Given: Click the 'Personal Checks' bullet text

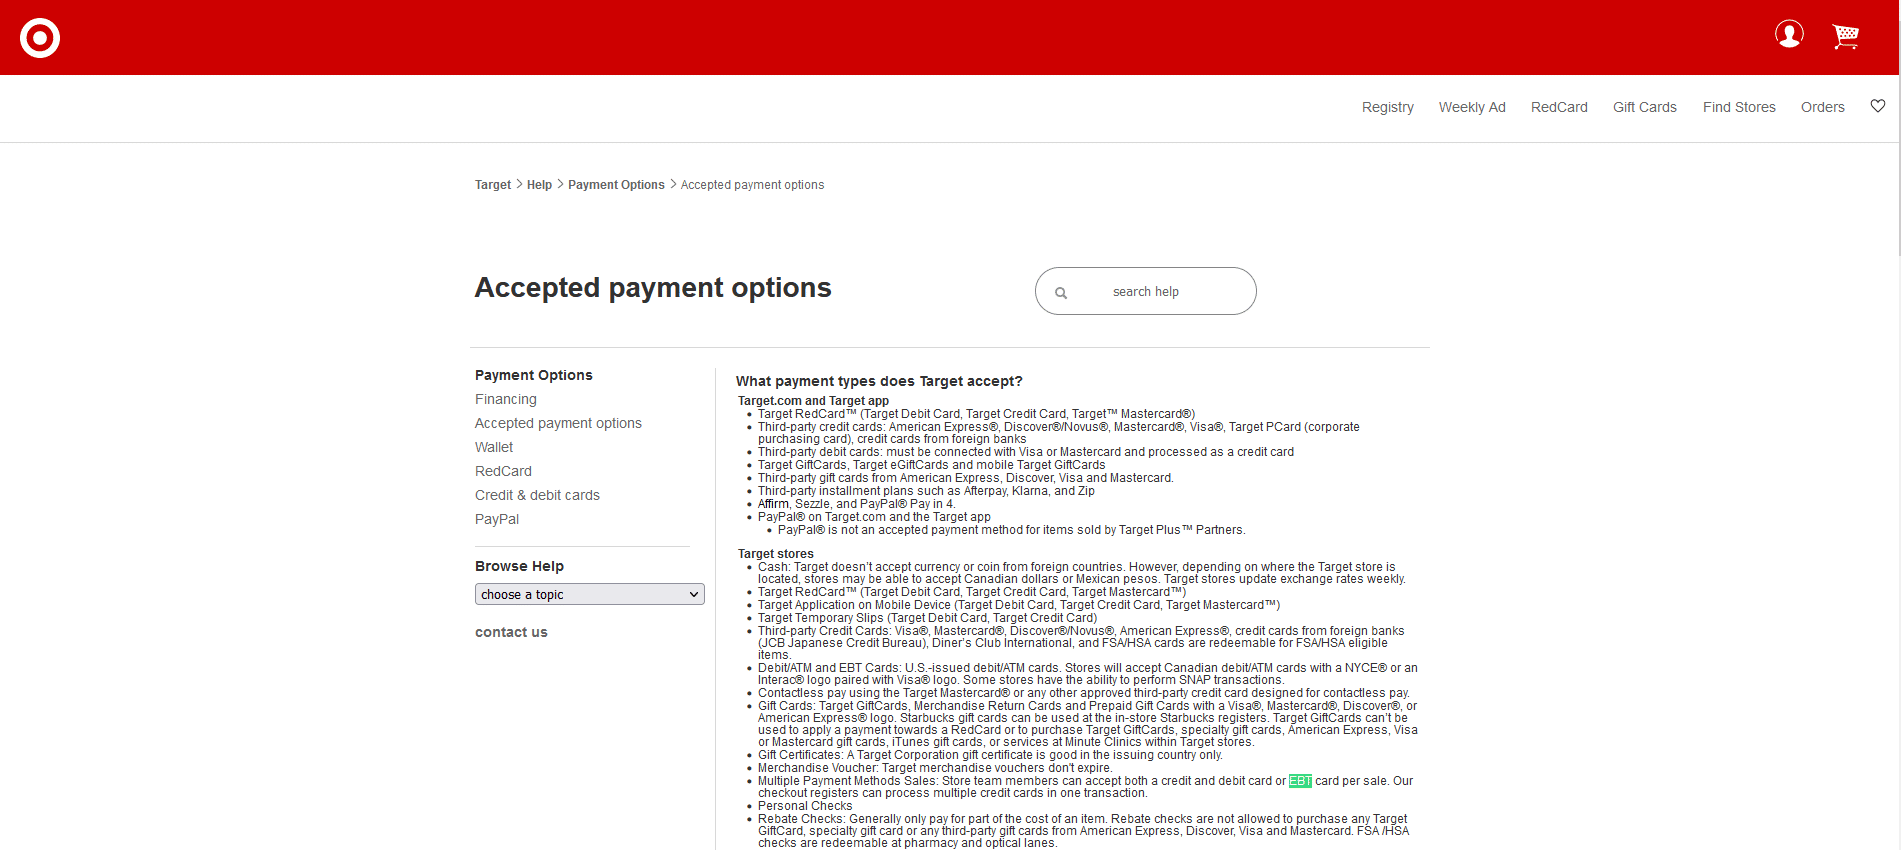Looking at the screenshot, I should pyautogui.click(x=805, y=806).
